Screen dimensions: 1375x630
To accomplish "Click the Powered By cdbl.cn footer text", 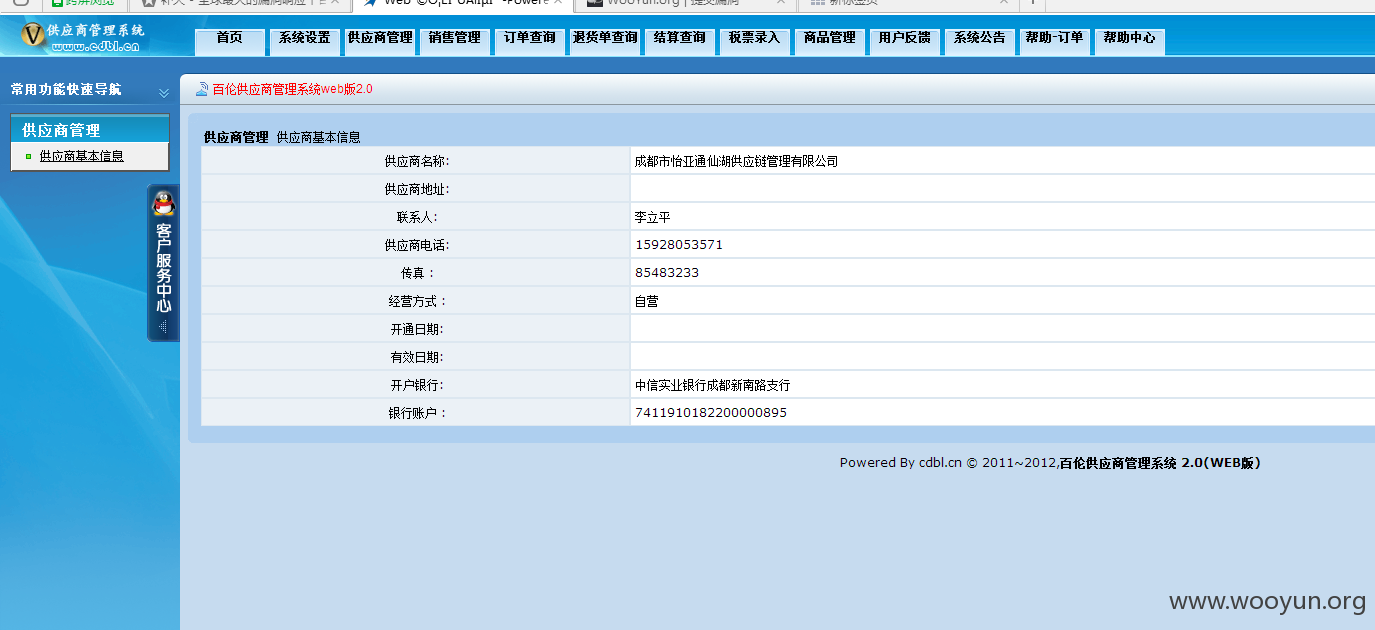I will (x=1050, y=463).
